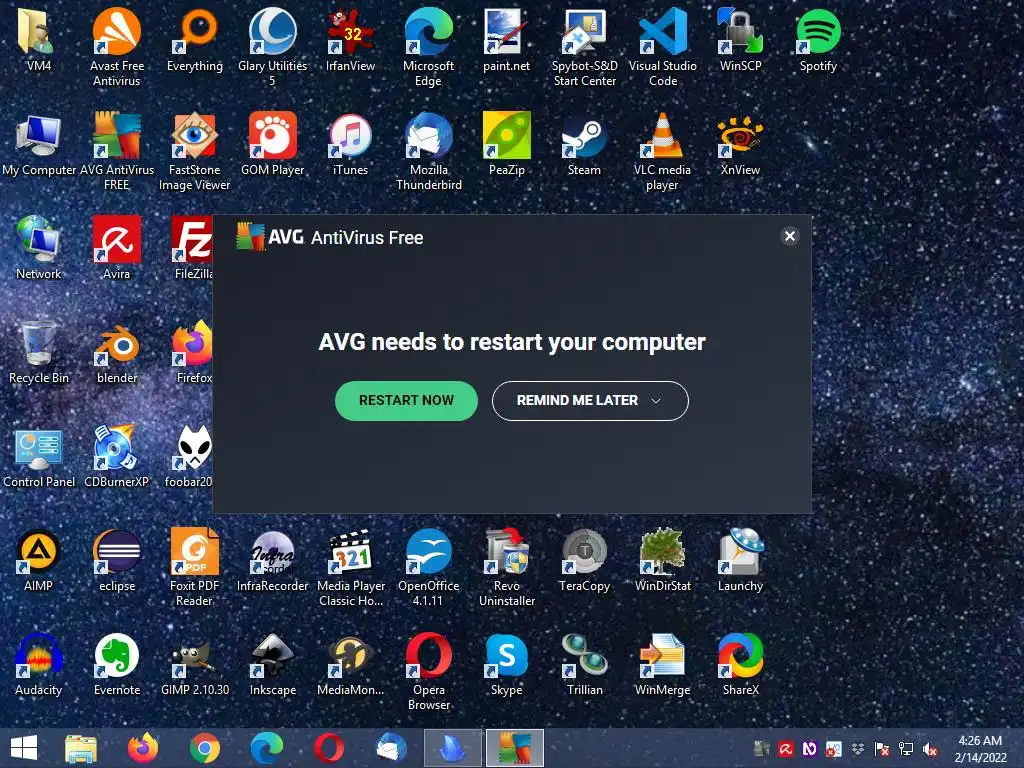Open Spotify desktop shortcut
This screenshot has width=1024, height=768.
point(818,39)
